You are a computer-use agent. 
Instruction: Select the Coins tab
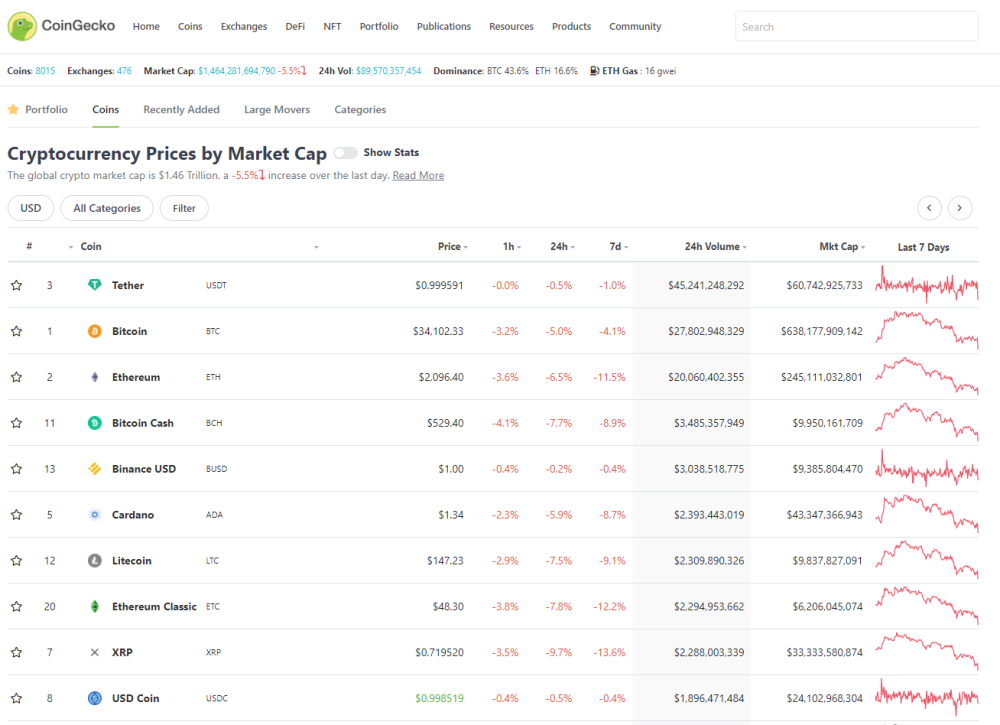point(105,110)
